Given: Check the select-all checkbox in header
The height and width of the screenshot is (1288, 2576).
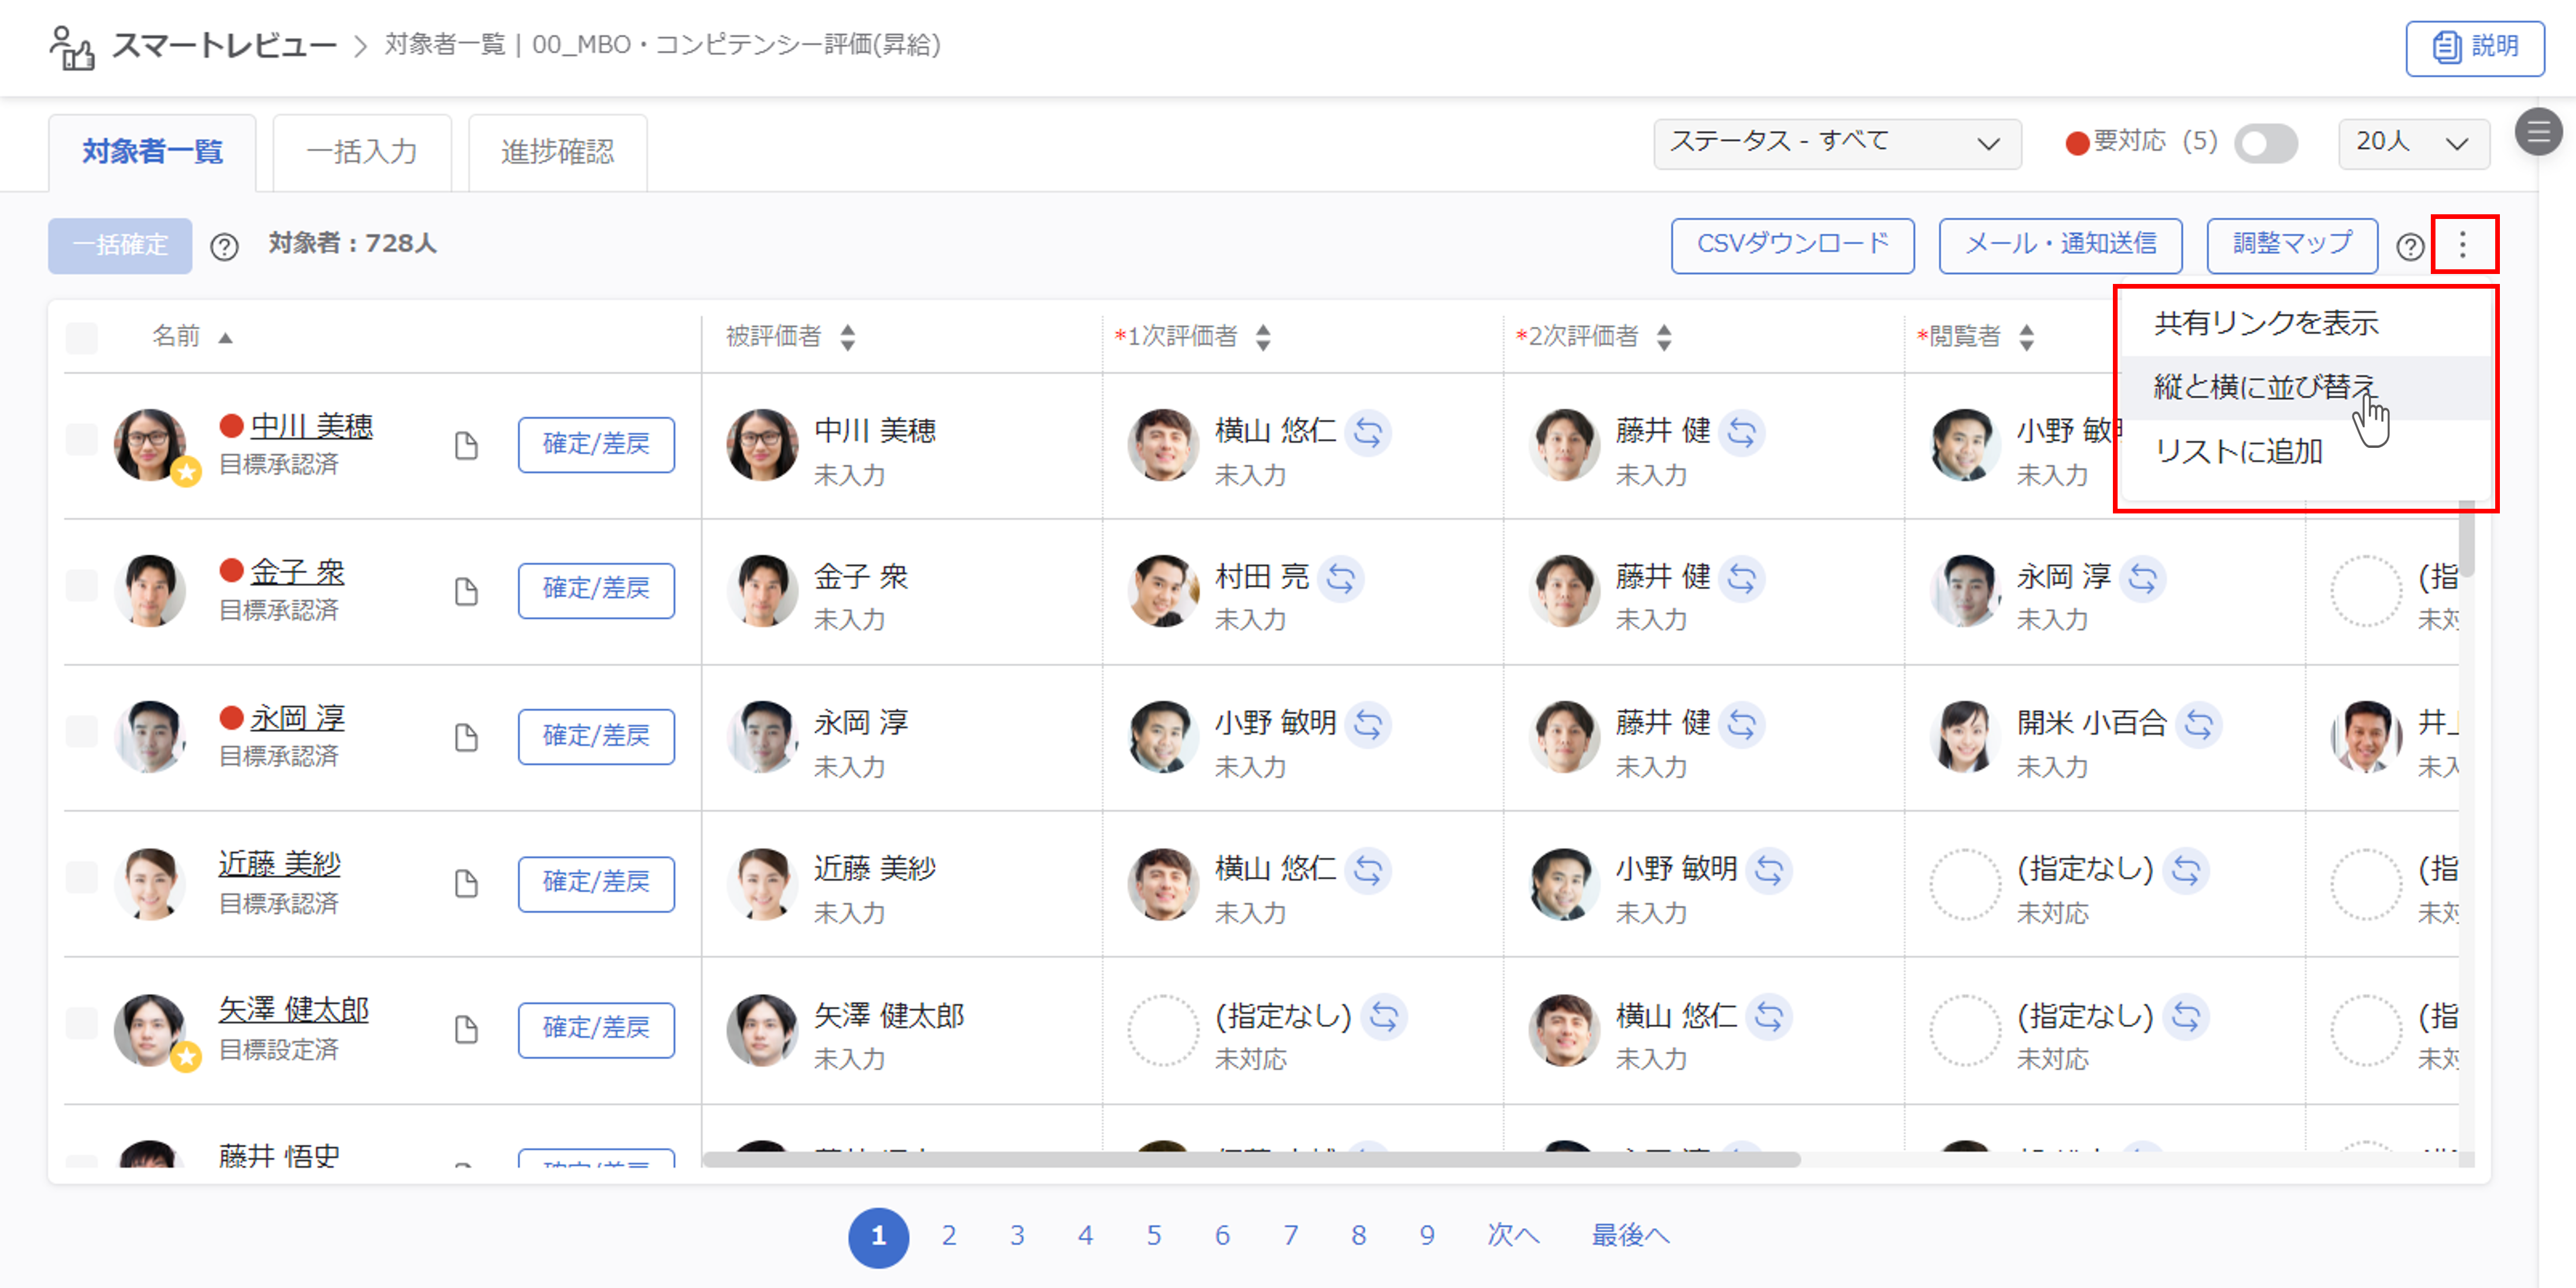Looking at the screenshot, I should 82,337.
